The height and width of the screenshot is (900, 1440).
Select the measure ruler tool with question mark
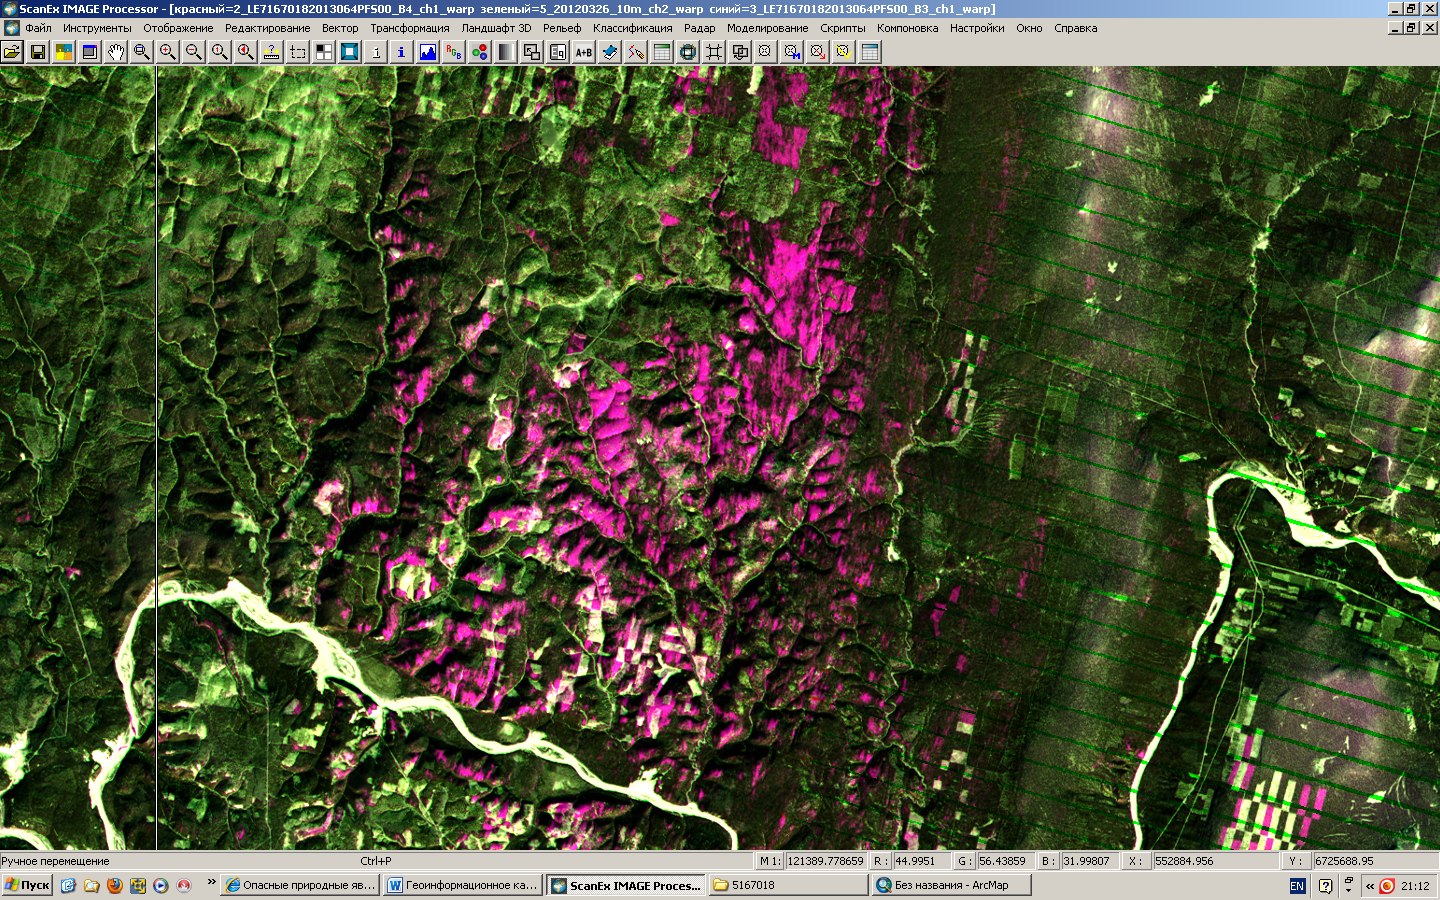tap(272, 52)
